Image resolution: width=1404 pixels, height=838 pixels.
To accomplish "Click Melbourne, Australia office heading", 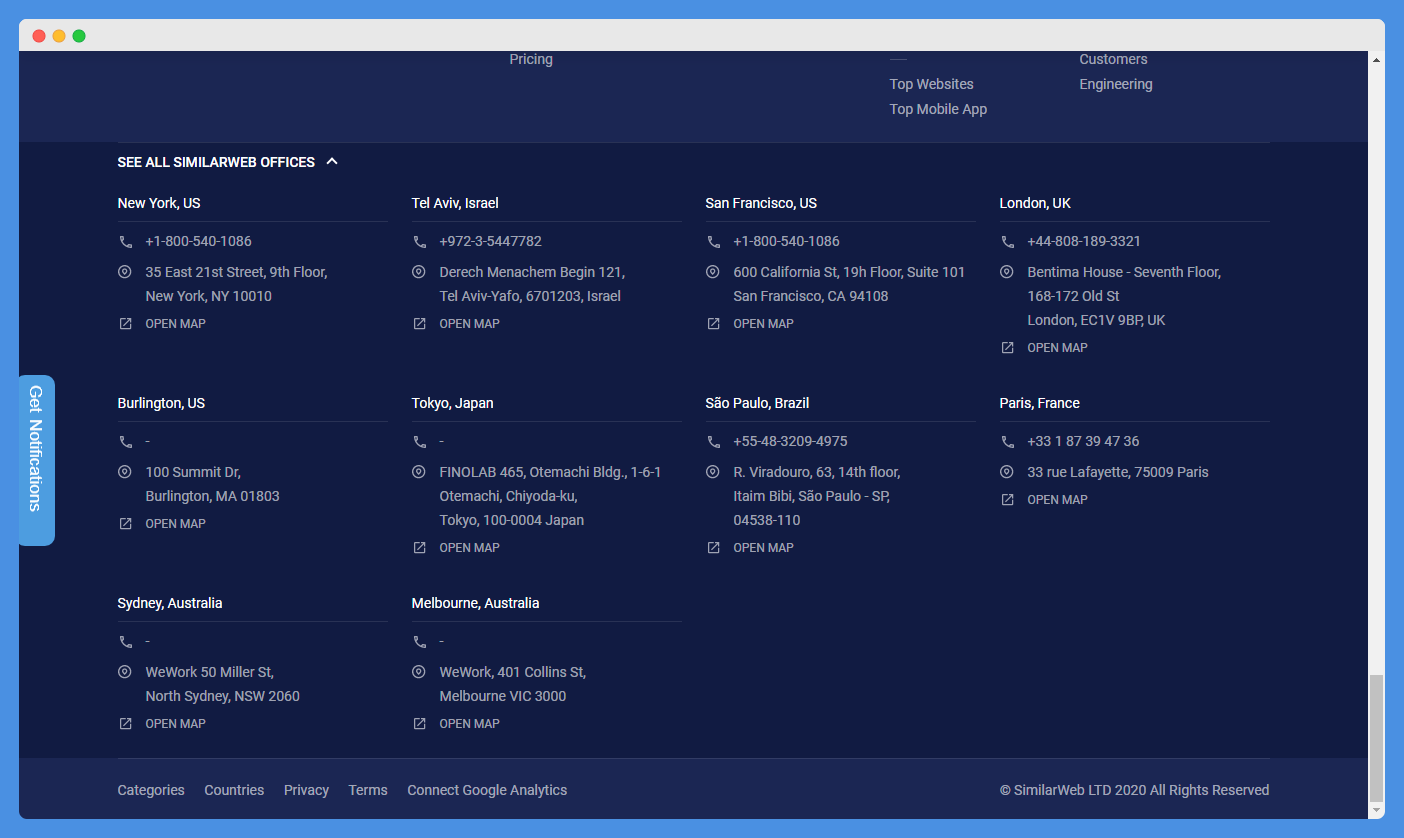I will (x=475, y=603).
